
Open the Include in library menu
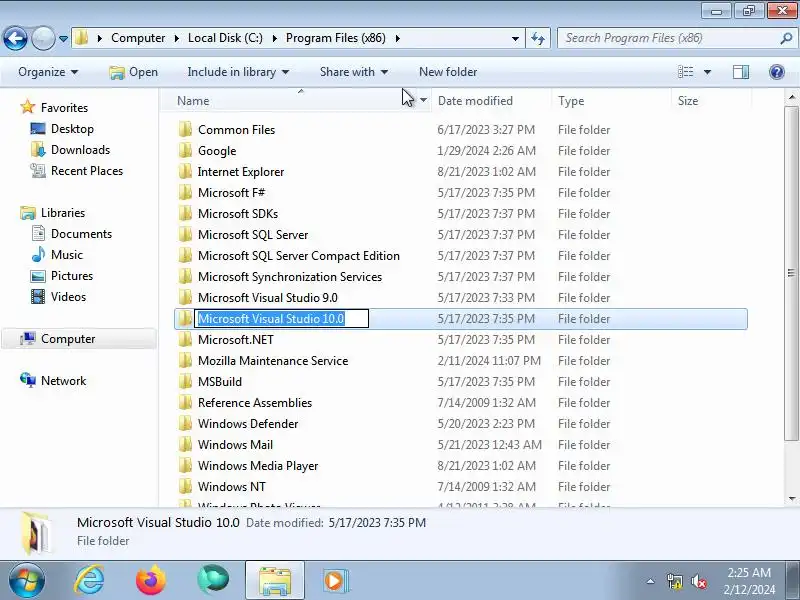click(x=238, y=72)
